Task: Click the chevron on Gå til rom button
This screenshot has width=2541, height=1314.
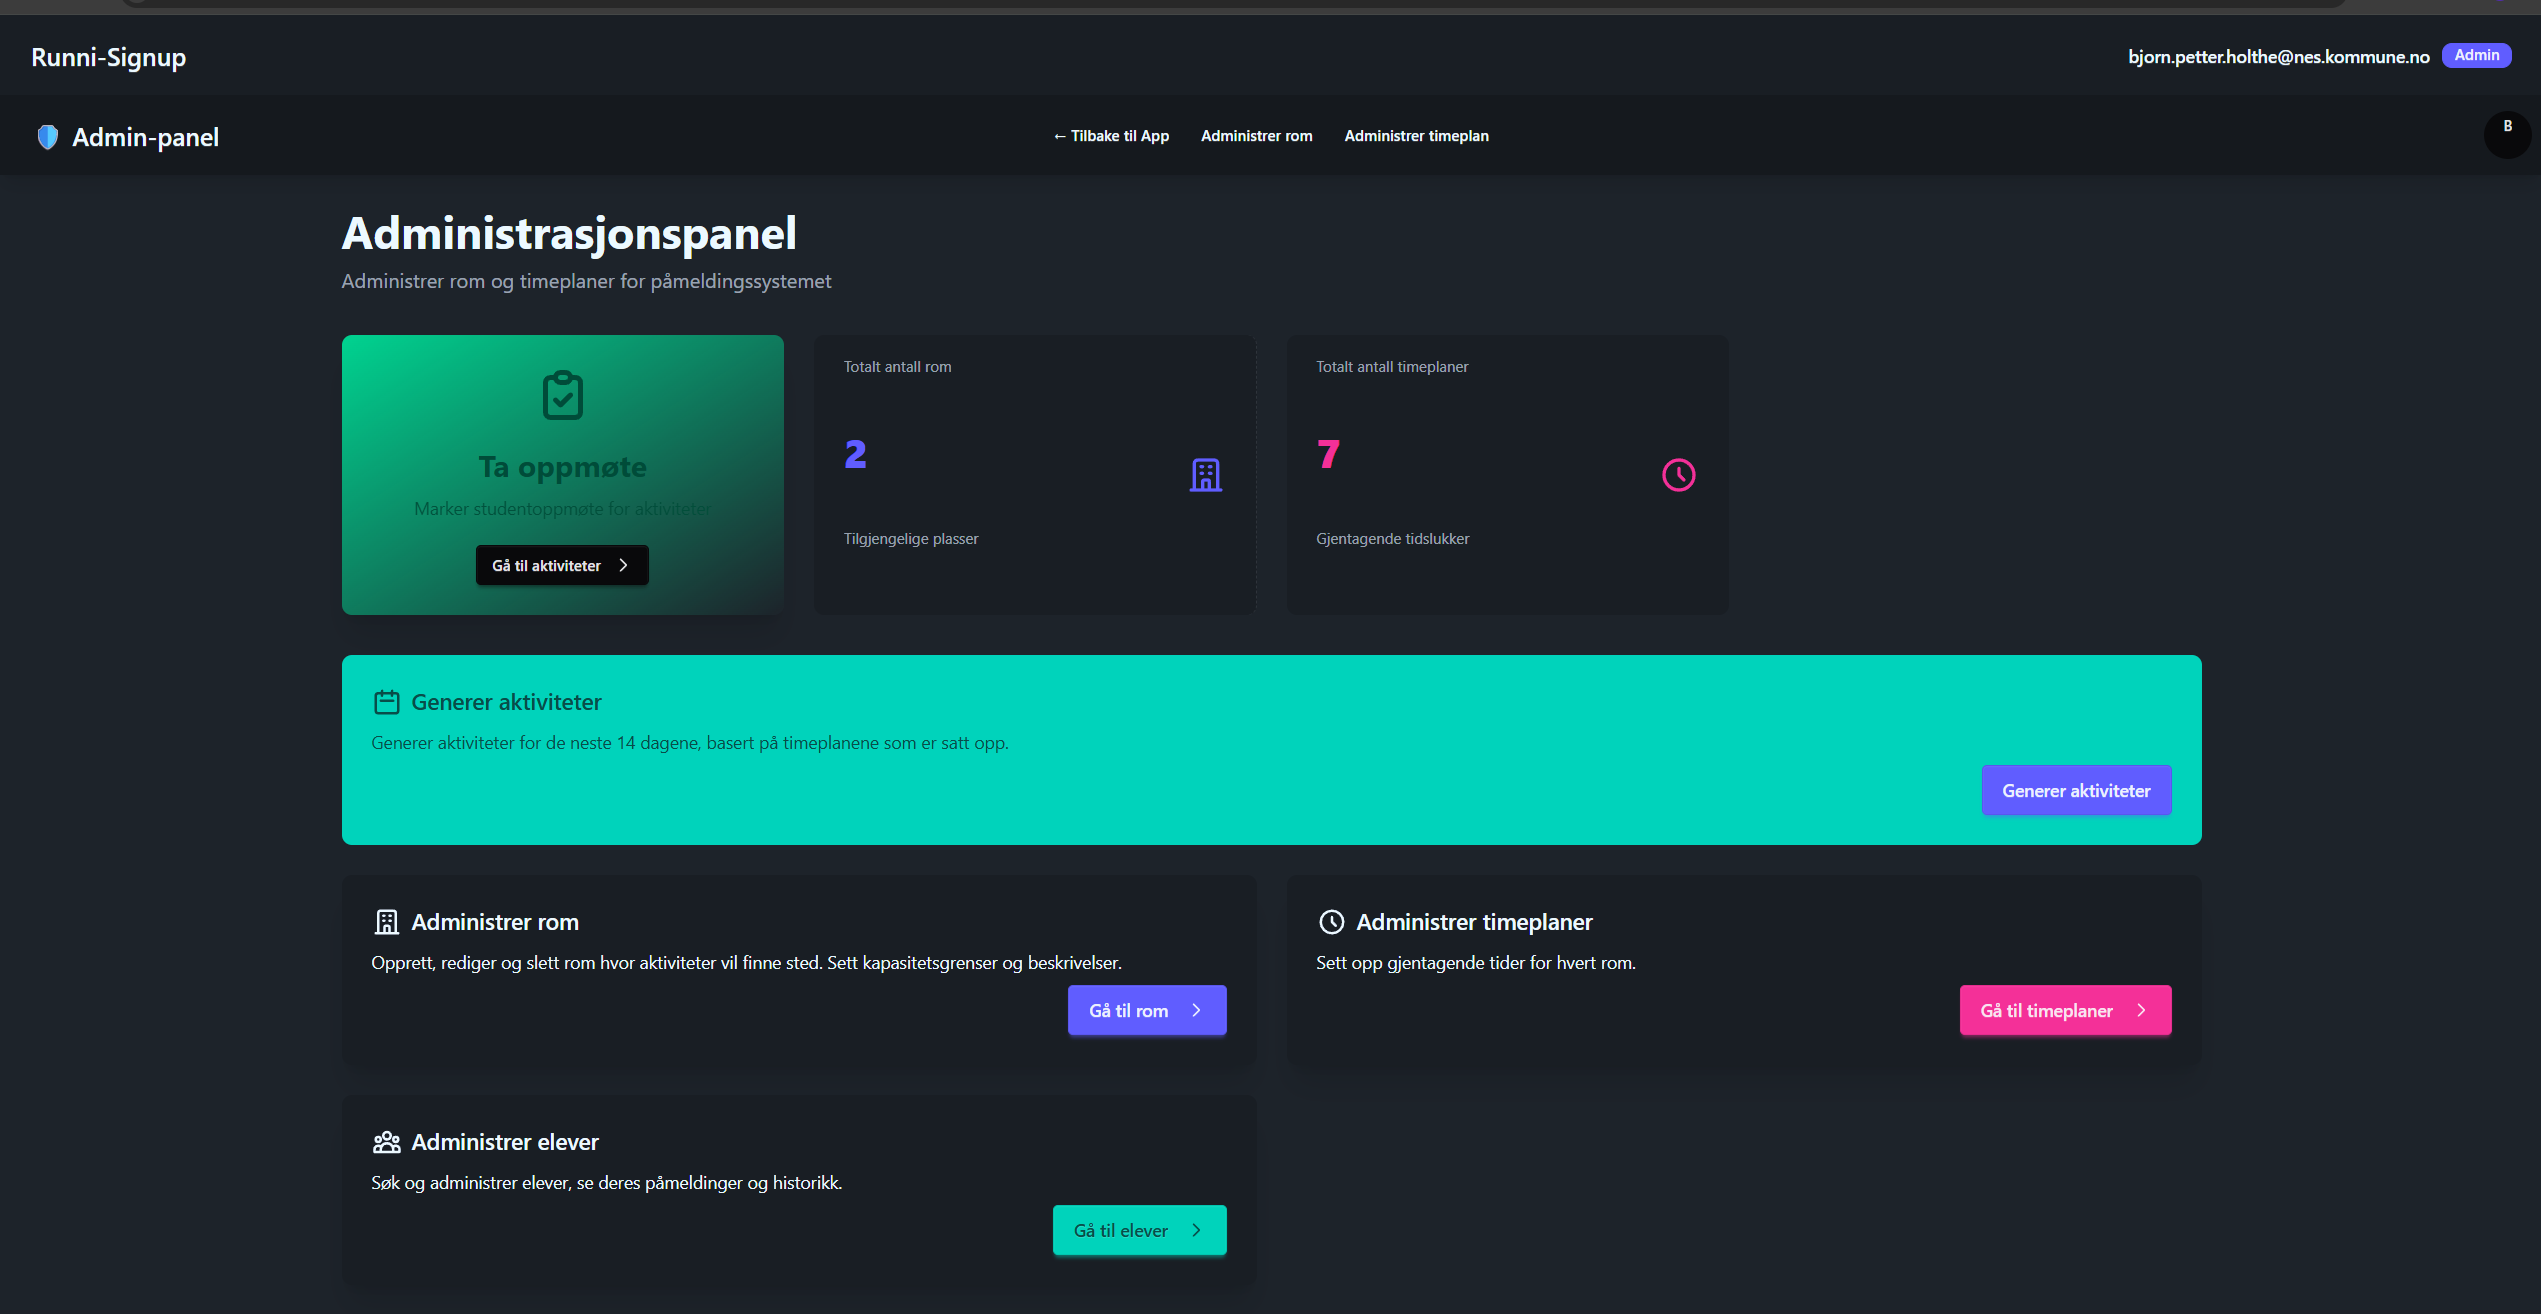Action: (1196, 1010)
